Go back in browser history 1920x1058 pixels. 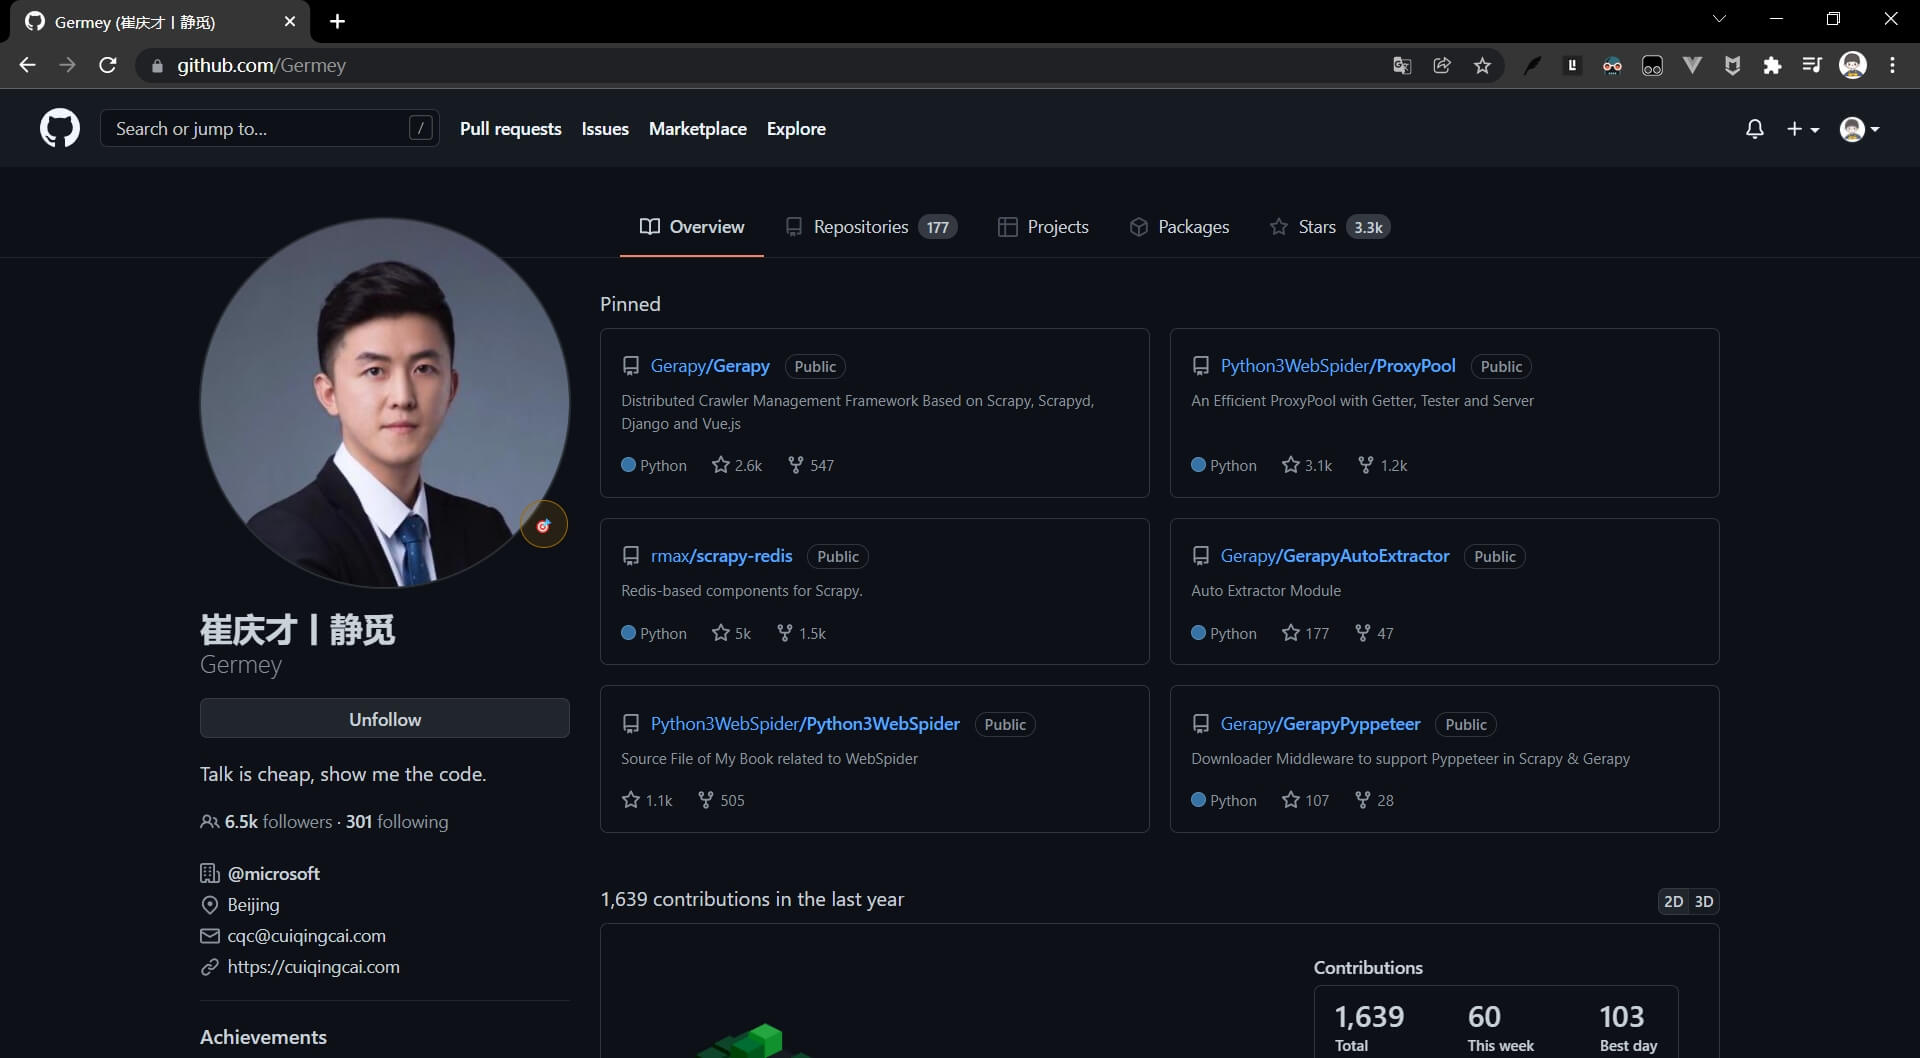tap(27, 65)
